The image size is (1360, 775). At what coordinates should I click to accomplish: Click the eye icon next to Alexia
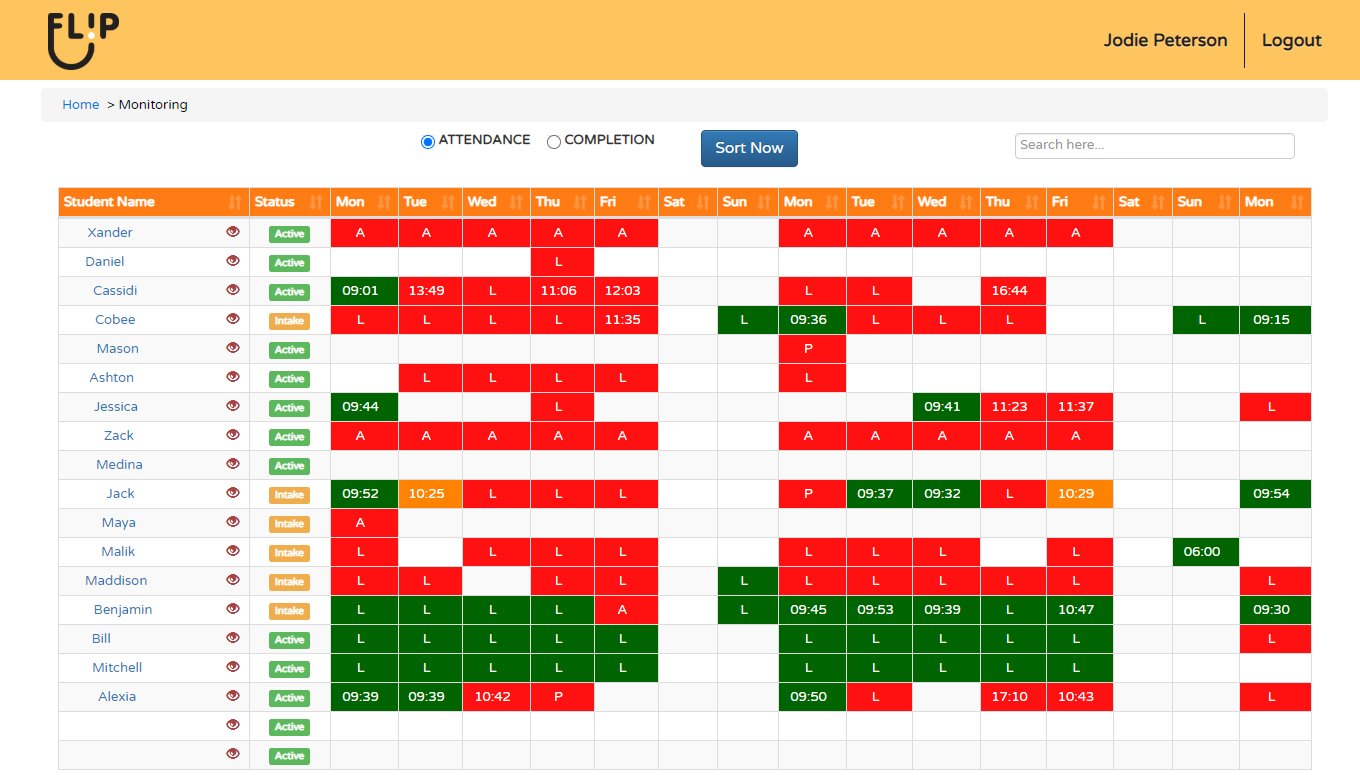[x=233, y=696]
